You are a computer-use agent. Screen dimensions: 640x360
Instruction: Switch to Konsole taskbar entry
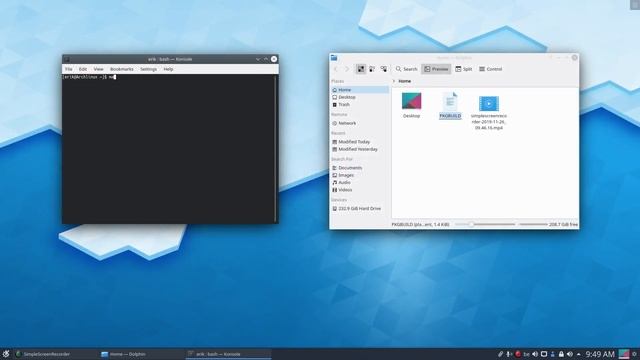pyautogui.click(x=229, y=354)
